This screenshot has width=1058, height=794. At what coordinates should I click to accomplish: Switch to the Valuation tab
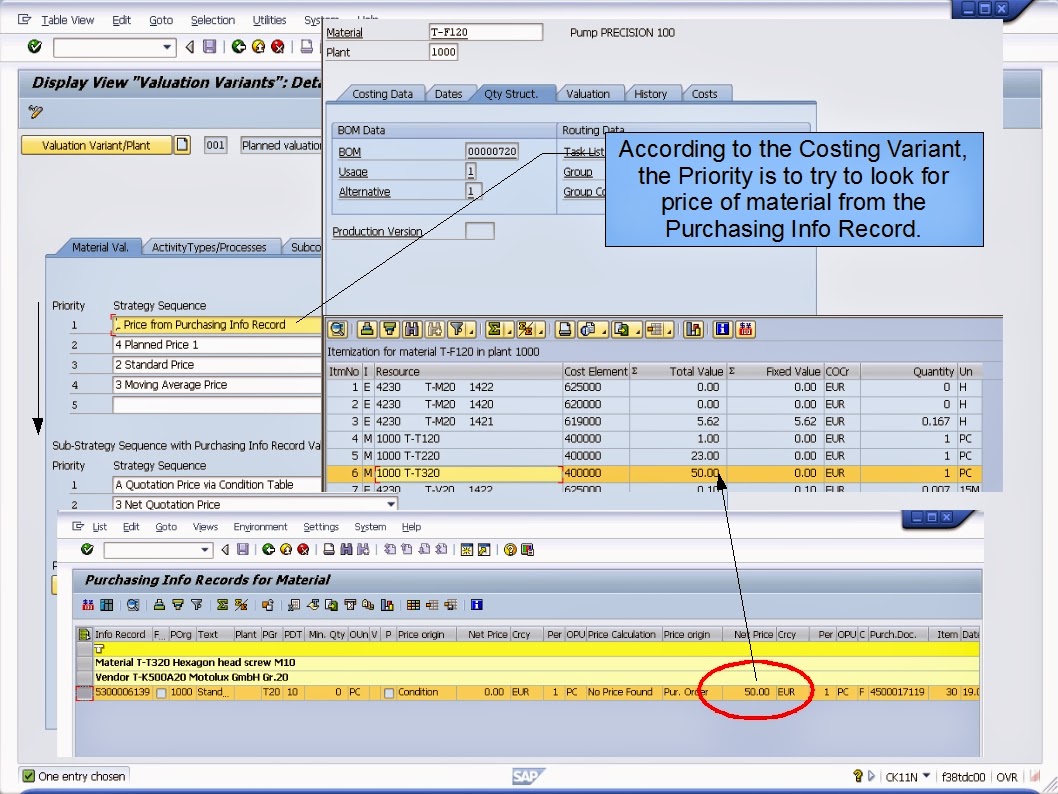coord(590,93)
